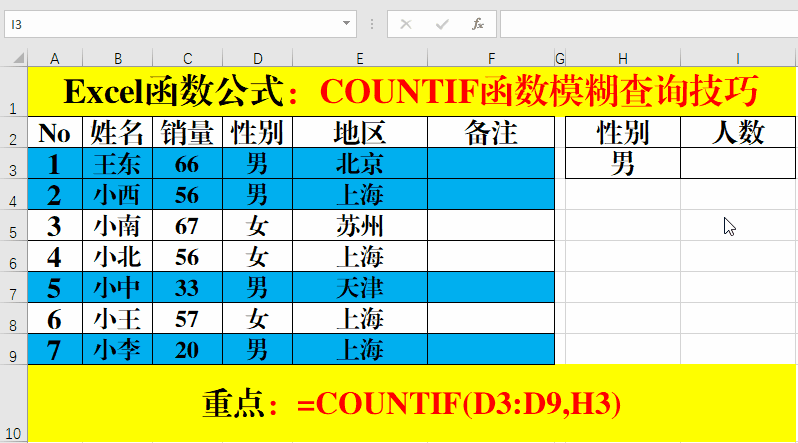Click the No cell '4'
The width and height of the screenshot is (798, 443).
[55, 257]
